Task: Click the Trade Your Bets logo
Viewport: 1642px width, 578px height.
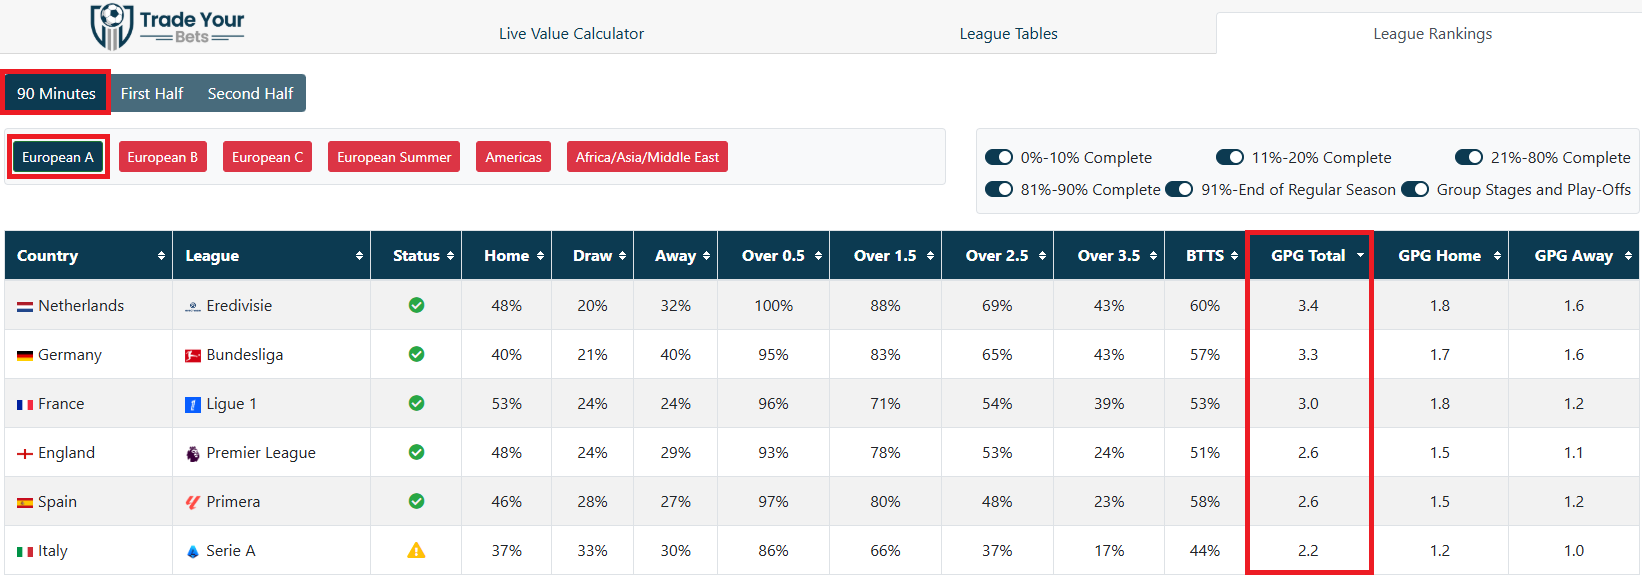Action: 167,27
